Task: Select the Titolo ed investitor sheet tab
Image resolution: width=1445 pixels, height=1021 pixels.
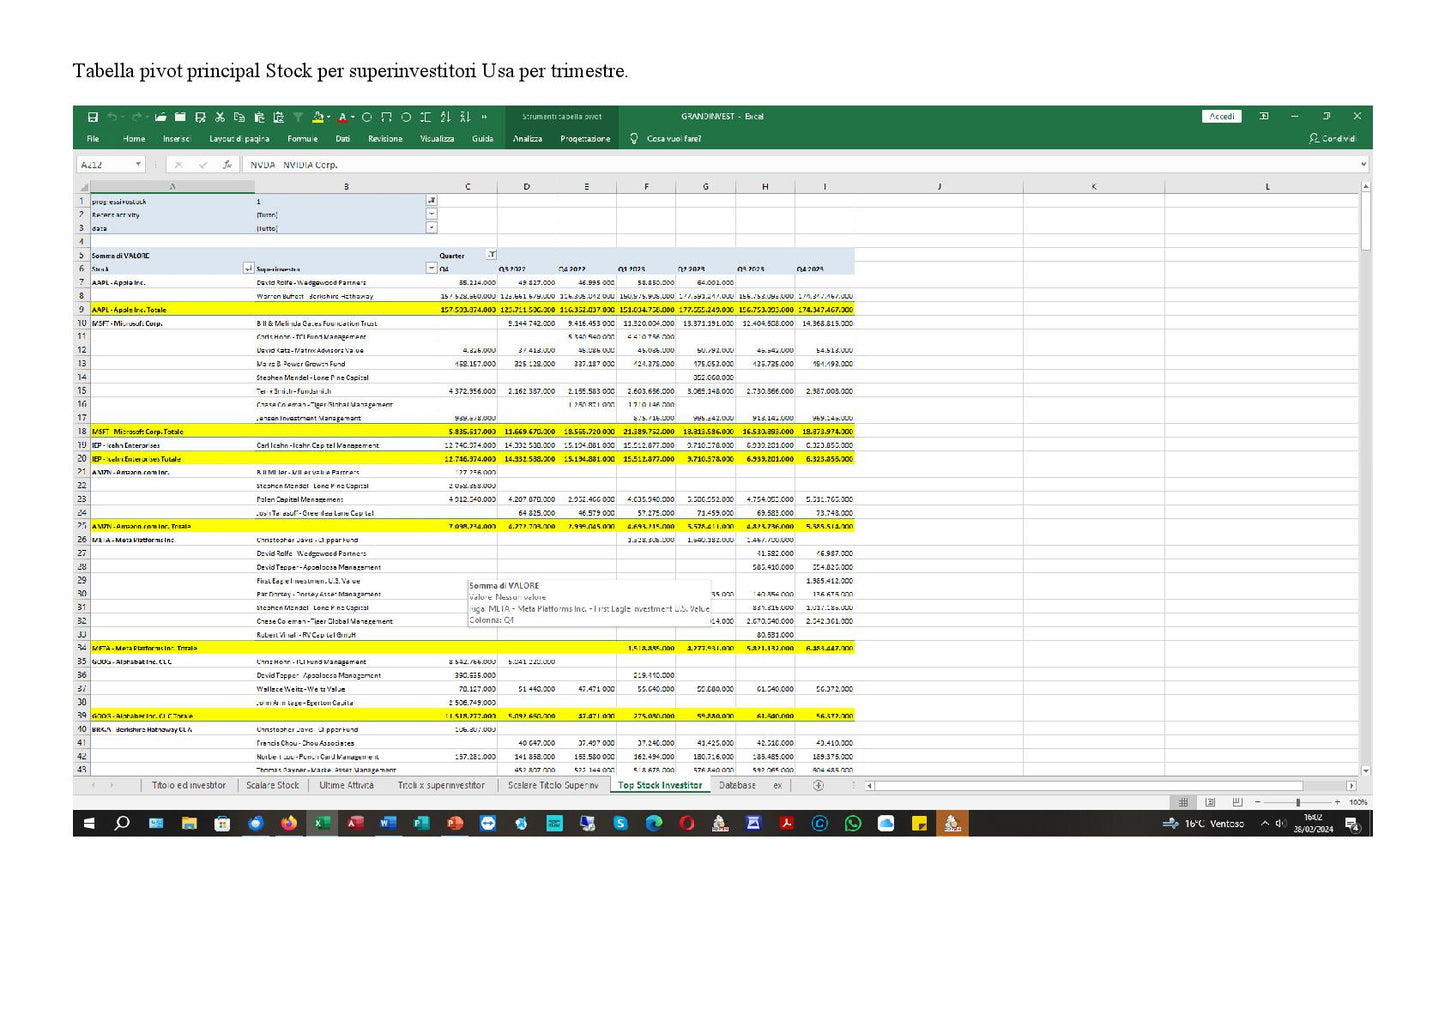Action: (x=189, y=786)
